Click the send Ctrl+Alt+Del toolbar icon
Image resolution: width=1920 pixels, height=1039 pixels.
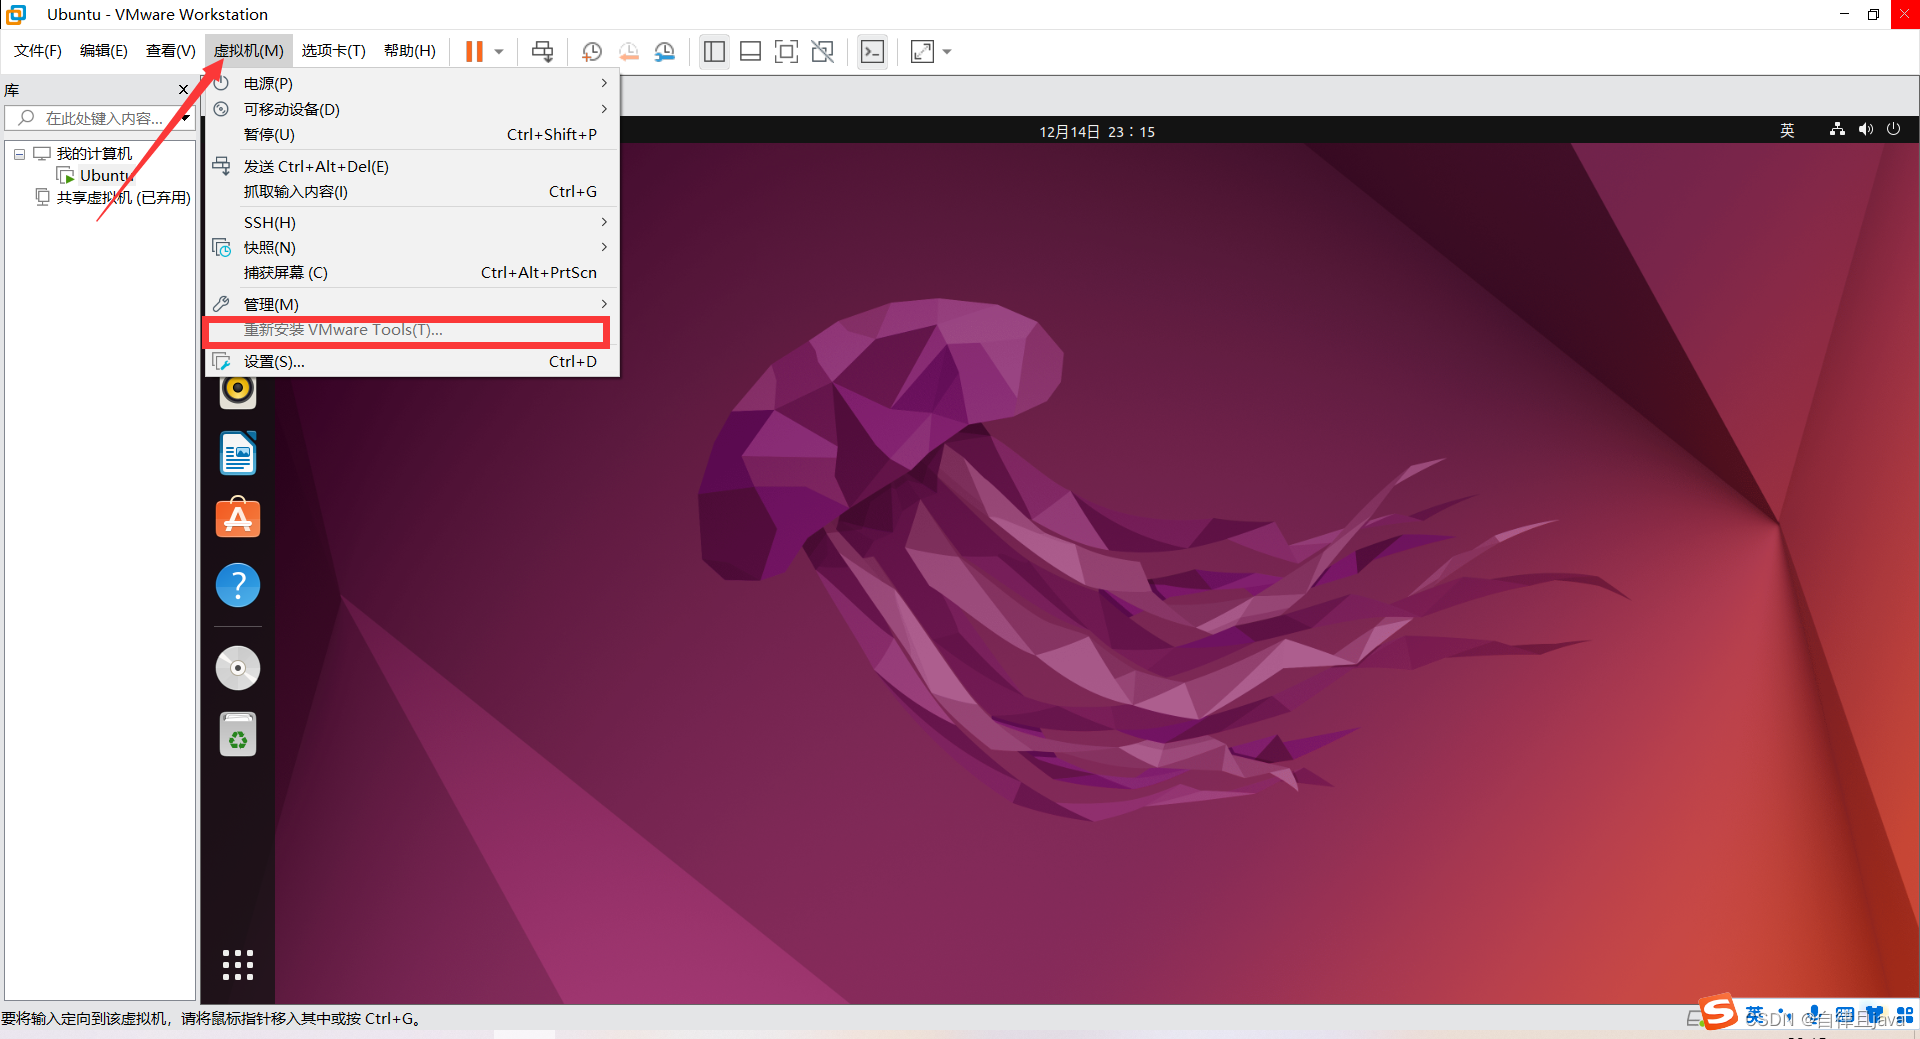click(542, 51)
